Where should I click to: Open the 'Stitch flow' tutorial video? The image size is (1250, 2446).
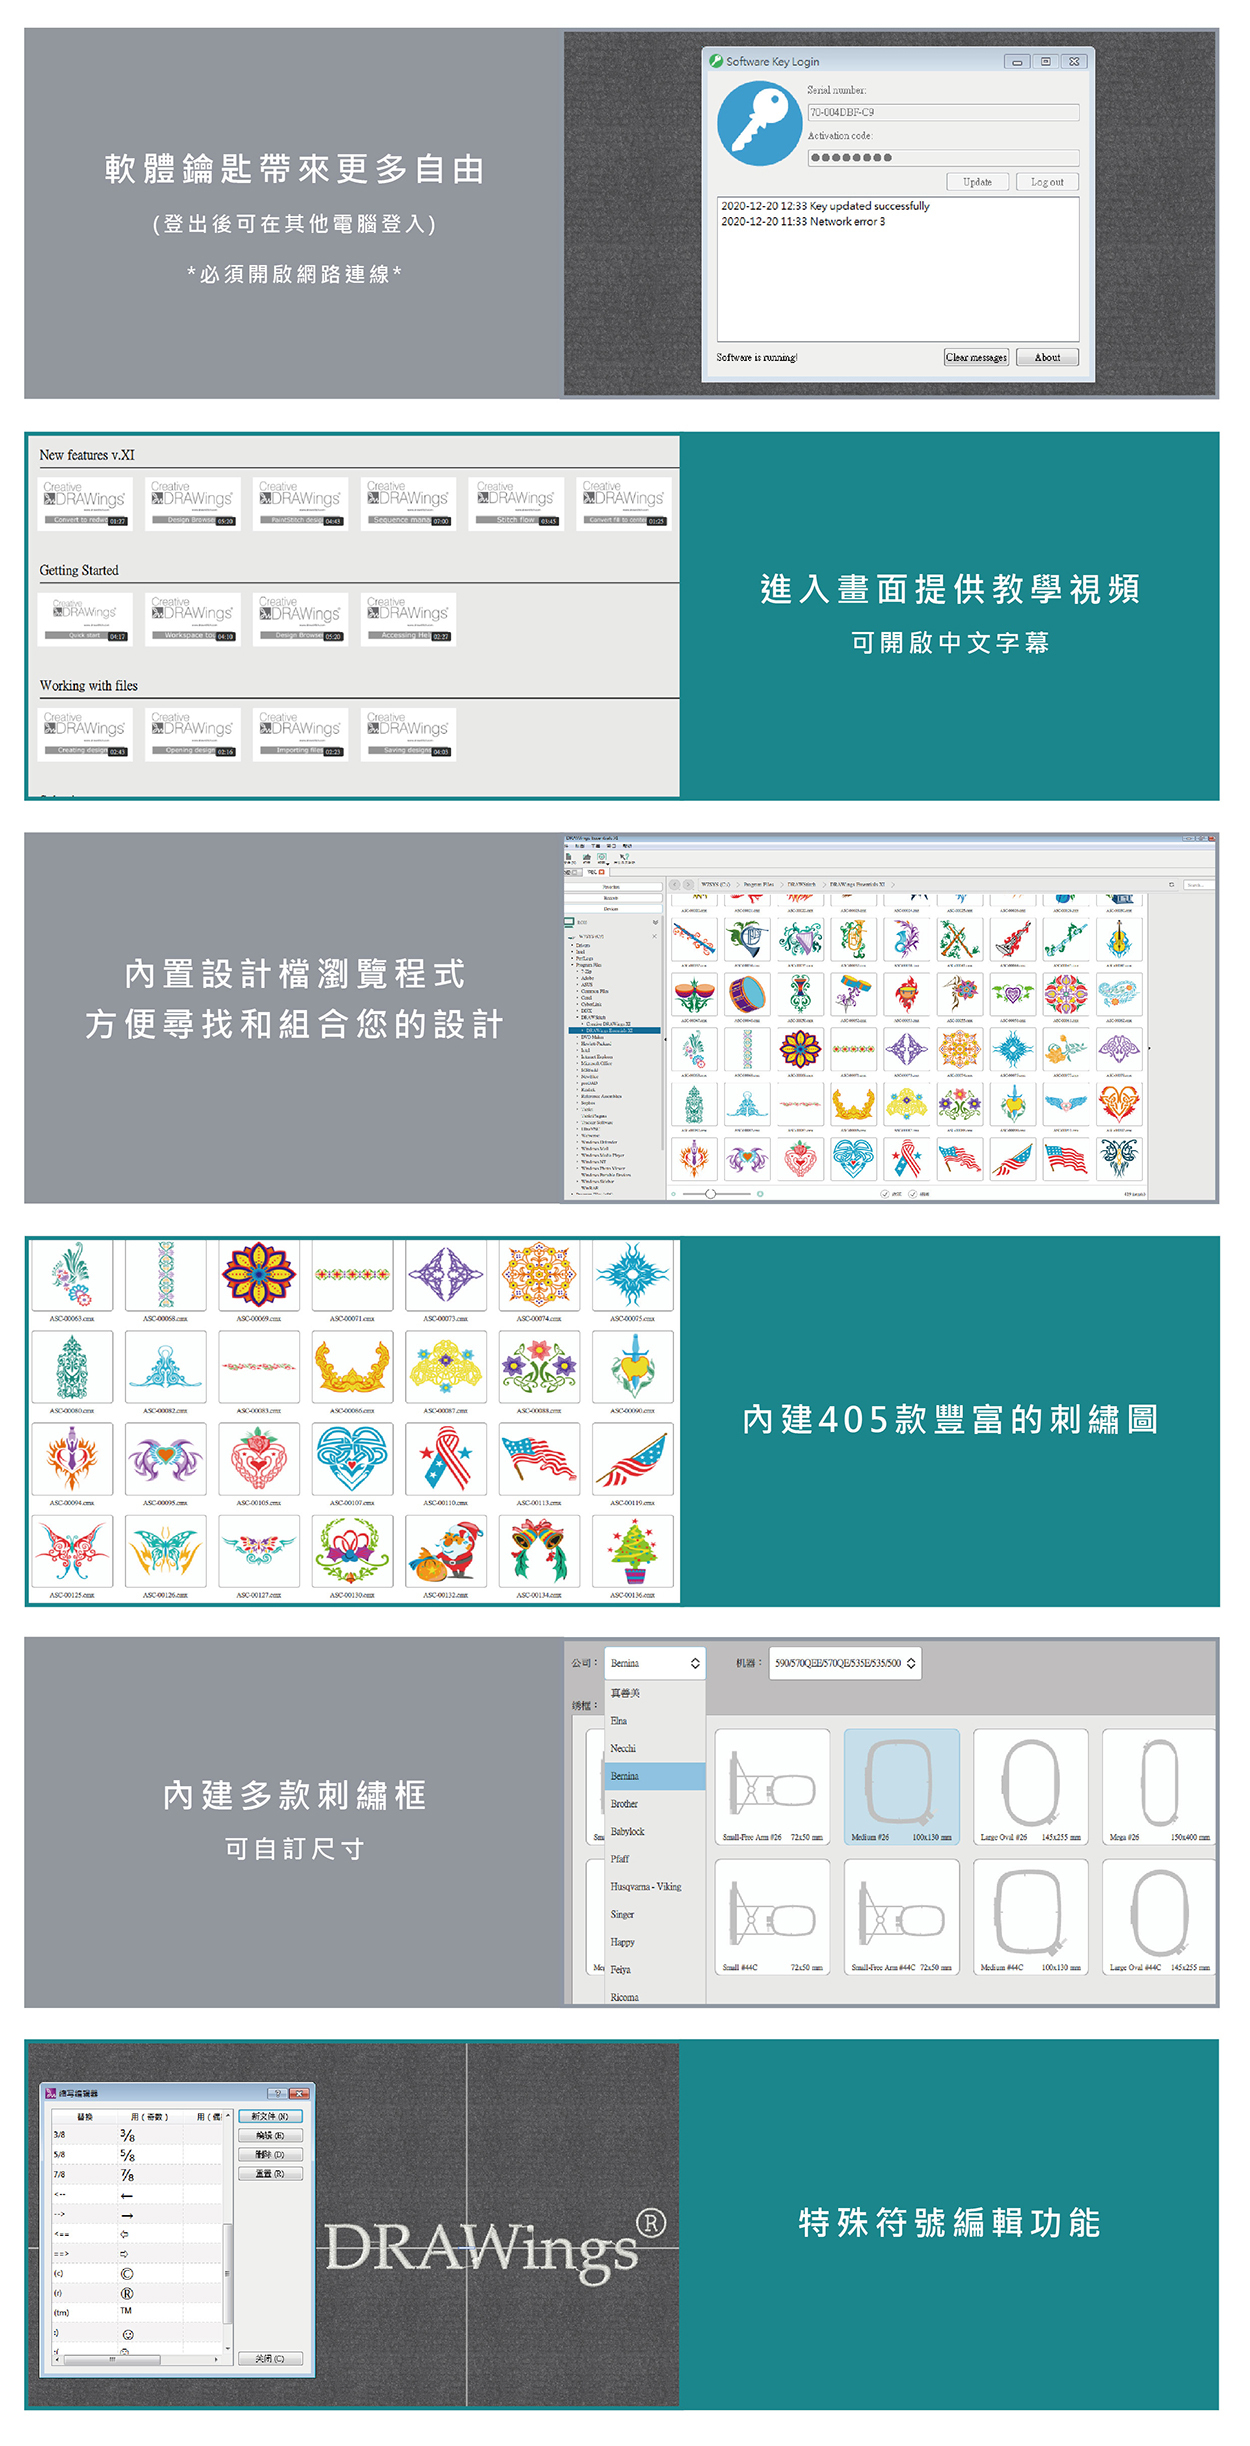point(517,503)
